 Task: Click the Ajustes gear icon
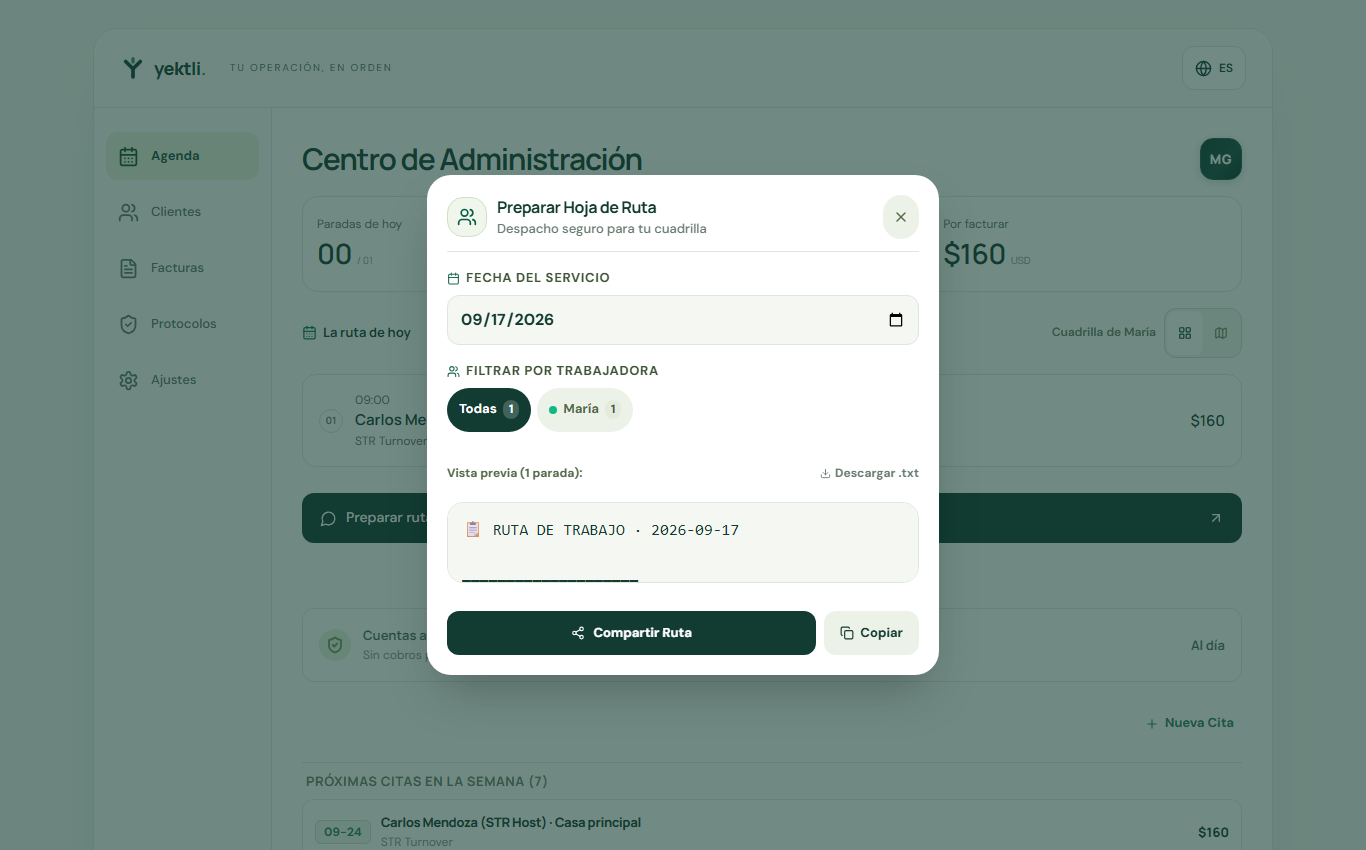pyautogui.click(x=128, y=380)
